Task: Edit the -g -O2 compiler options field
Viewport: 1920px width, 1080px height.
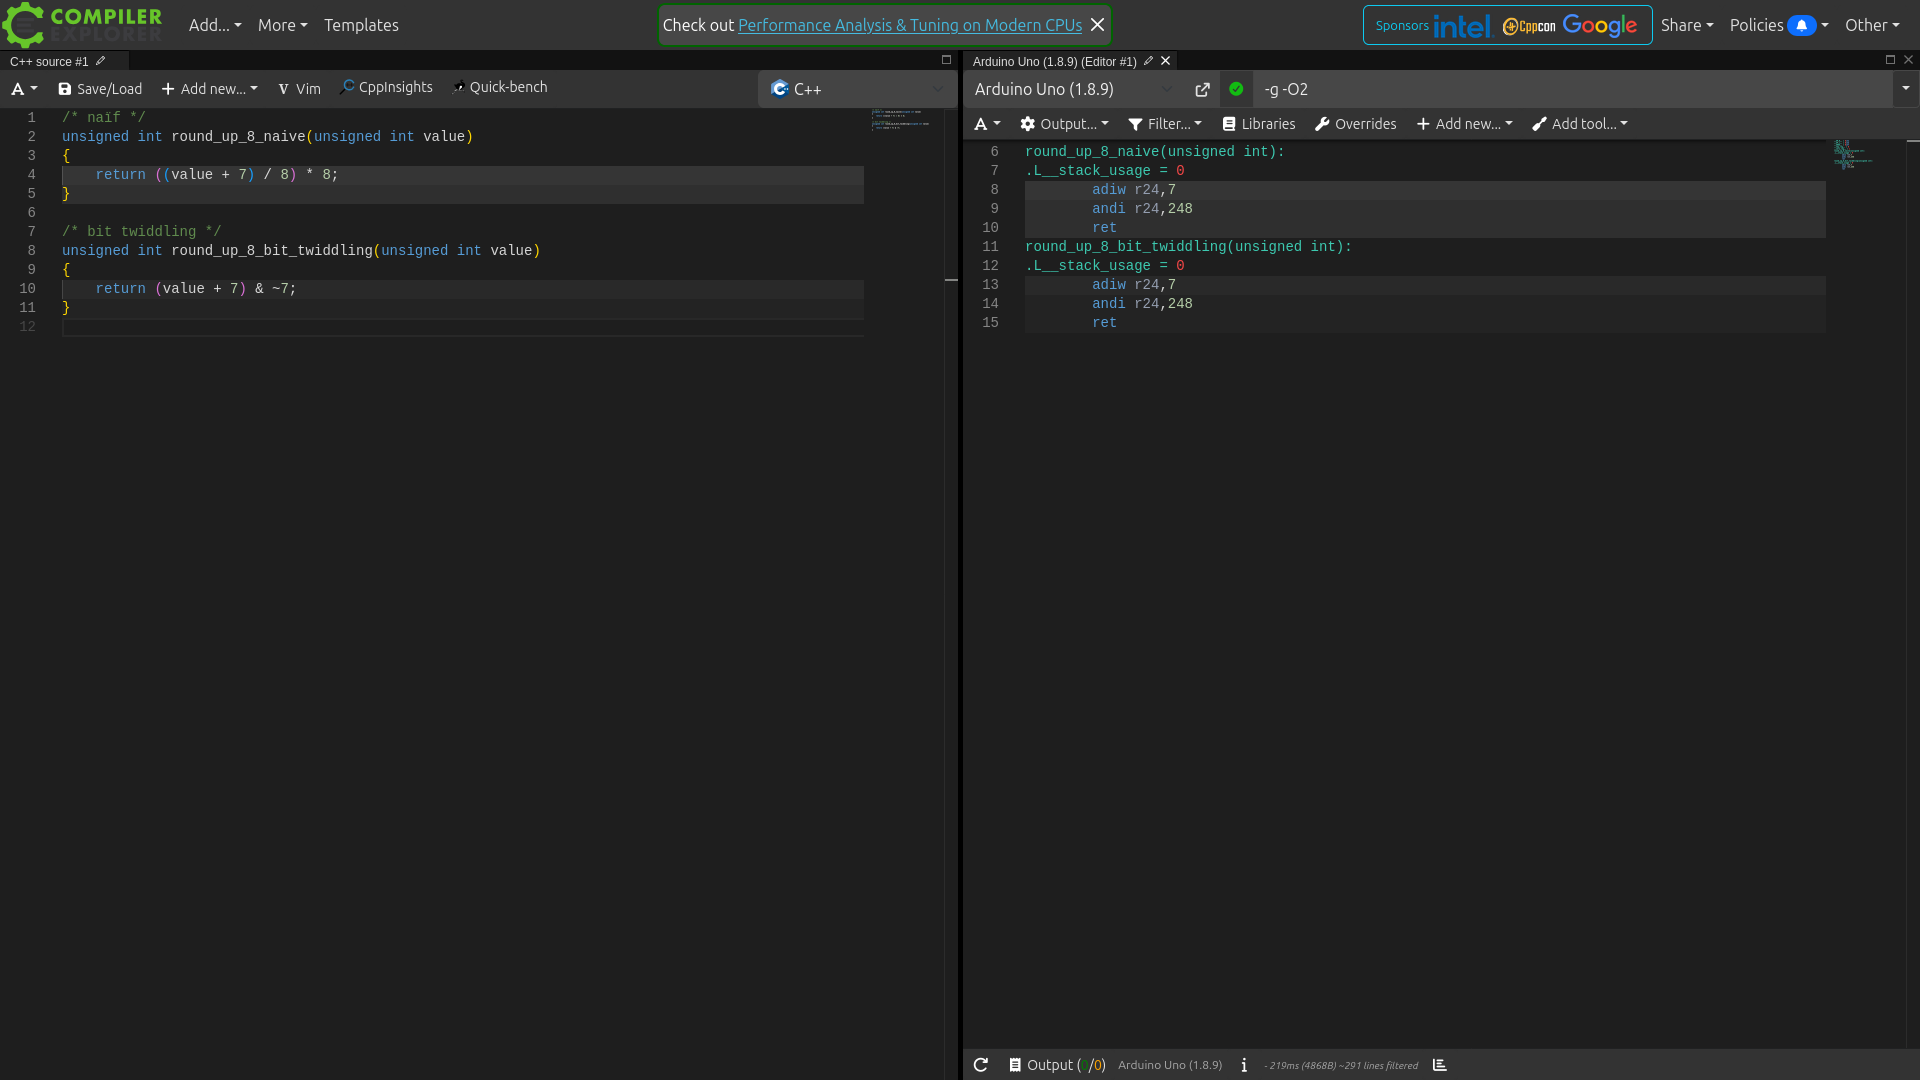Action: (x=1572, y=89)
